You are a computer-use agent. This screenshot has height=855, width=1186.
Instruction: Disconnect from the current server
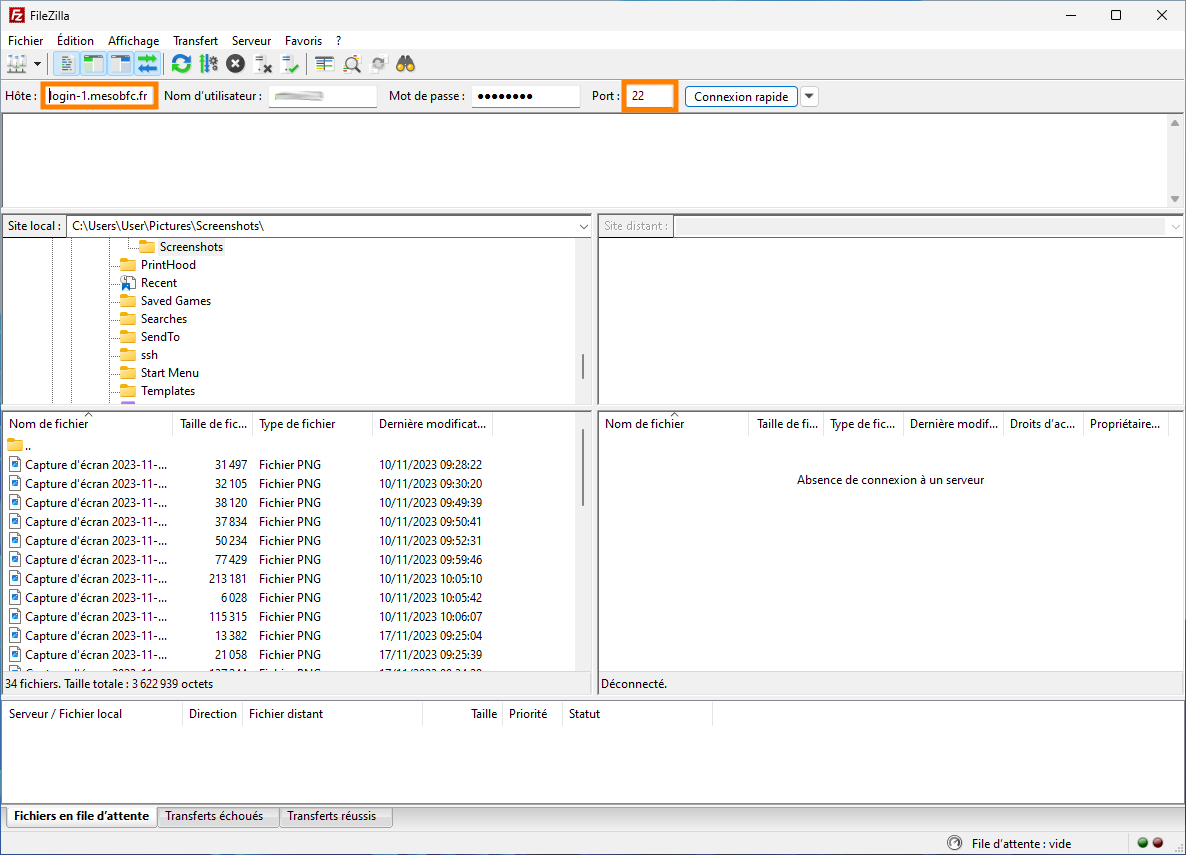pos(264,63)
